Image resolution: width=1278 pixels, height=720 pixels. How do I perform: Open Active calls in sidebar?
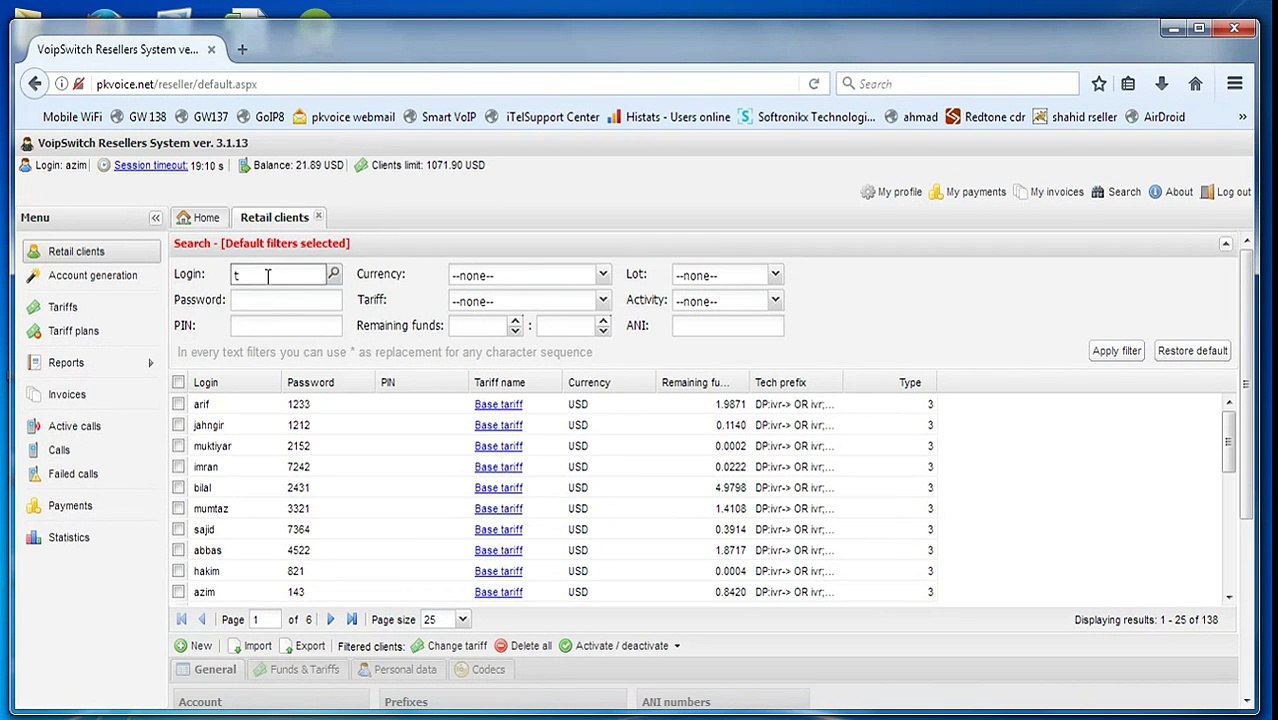click(x=91, y=426)
